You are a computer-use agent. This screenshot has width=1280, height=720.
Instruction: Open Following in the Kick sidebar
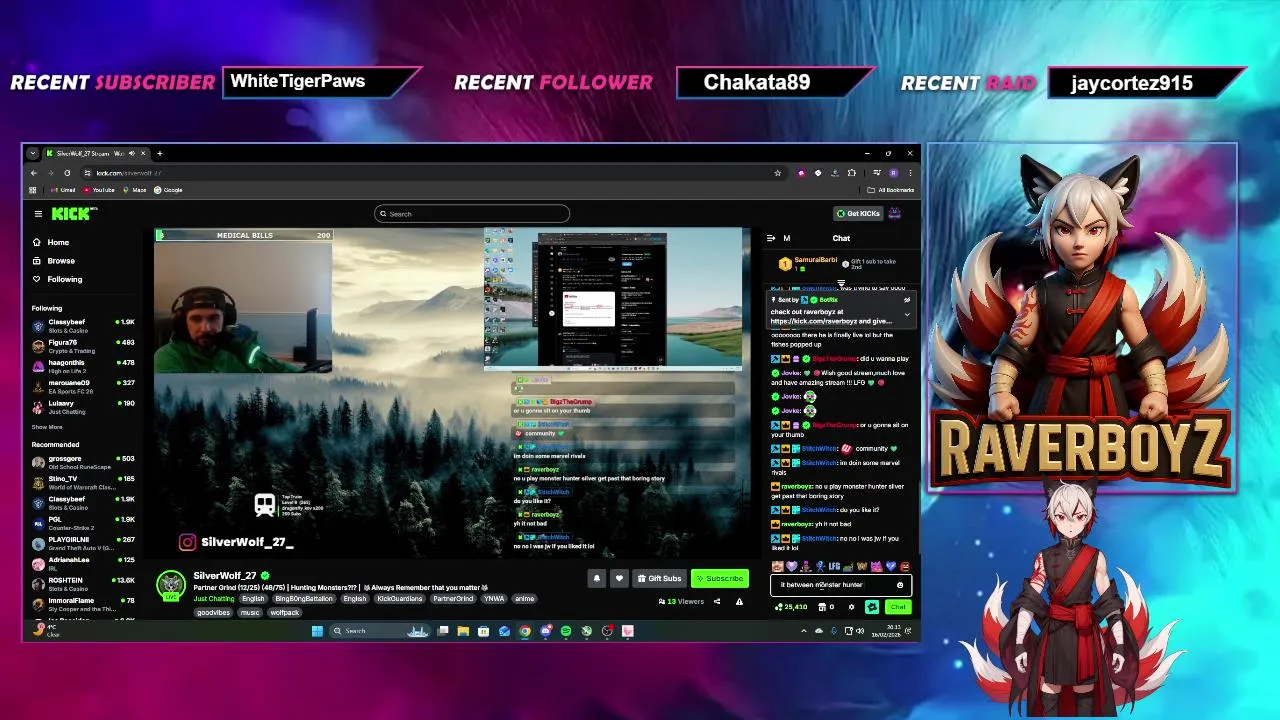(57, 279)
